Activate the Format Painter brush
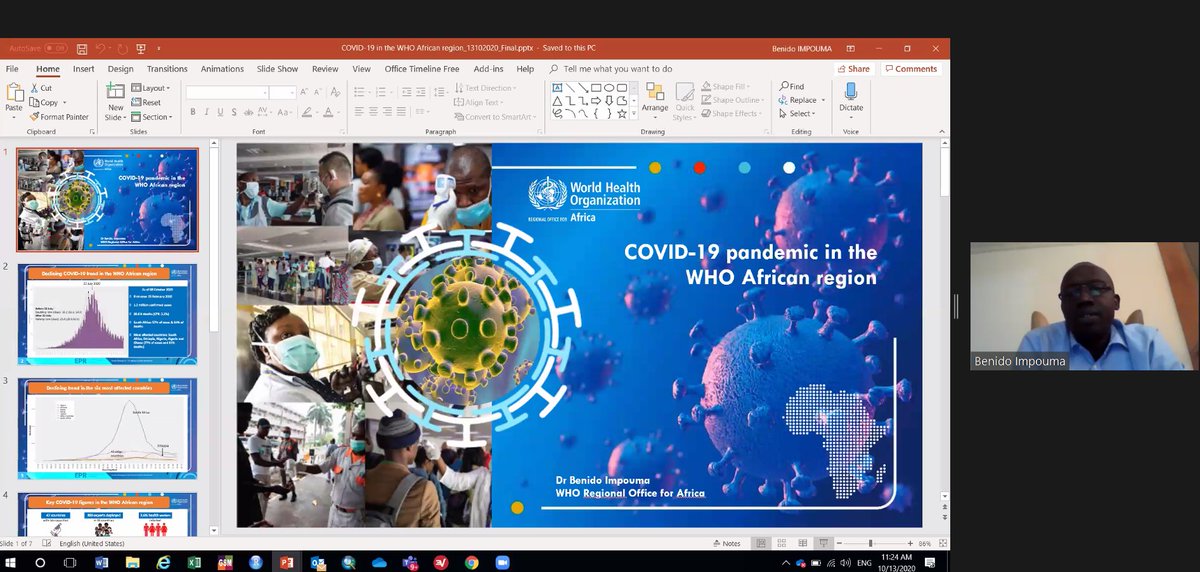The width and height of the screenshot is (1200, 572). 58,117
